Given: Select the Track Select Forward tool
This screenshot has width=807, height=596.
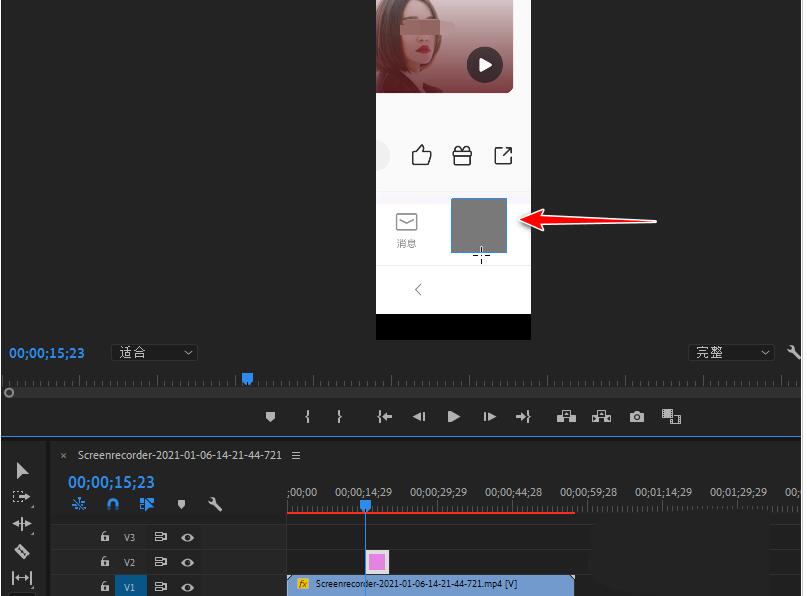Looking at the screenshot, I should pos(22,496).
